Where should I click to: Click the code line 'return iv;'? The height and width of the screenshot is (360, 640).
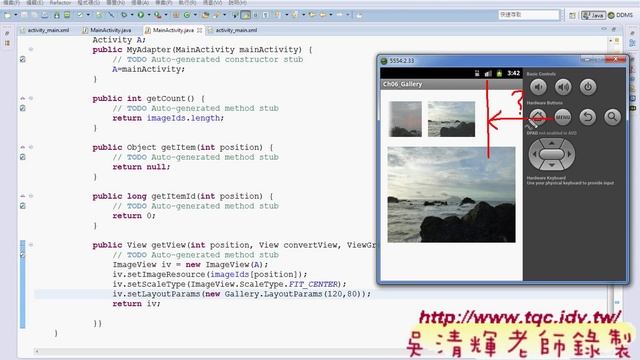(x=137, y=304)
